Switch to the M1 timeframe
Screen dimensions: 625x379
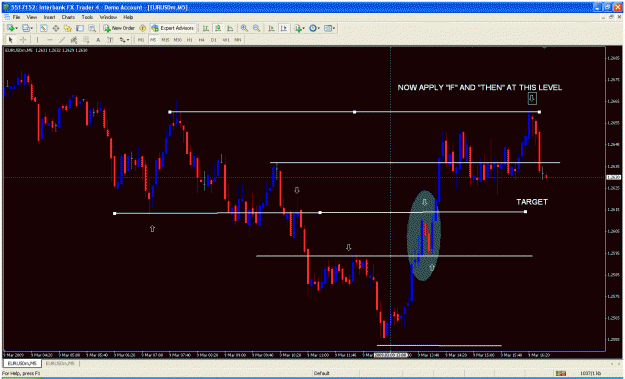click(141, 40)
